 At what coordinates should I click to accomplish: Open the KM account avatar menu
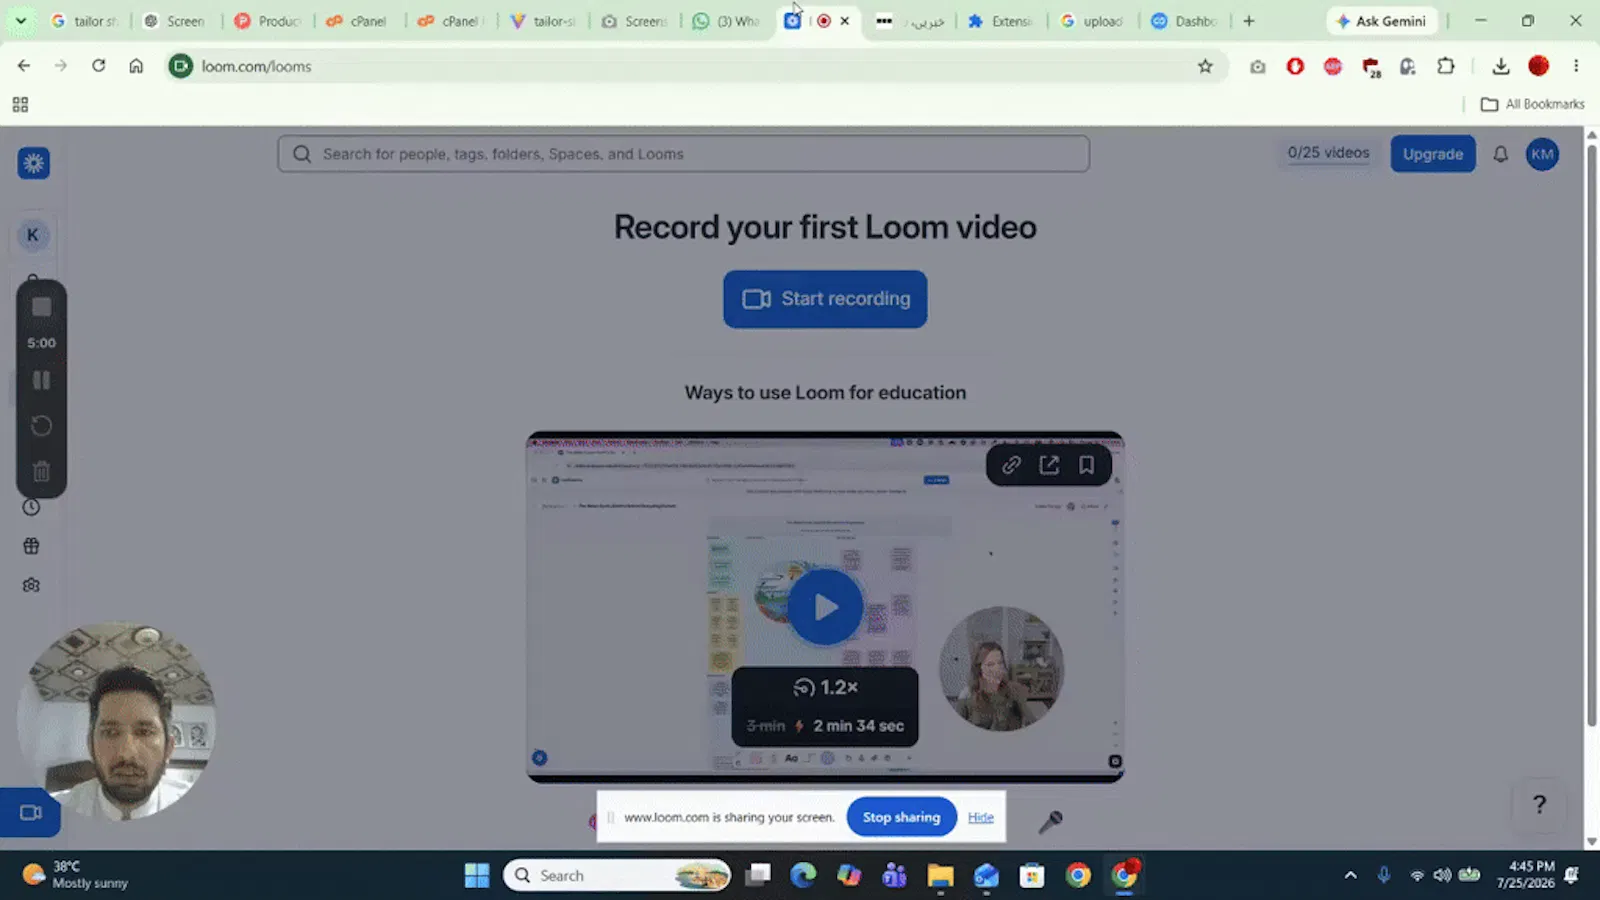pyautogui.click(x=1542, y=154)
